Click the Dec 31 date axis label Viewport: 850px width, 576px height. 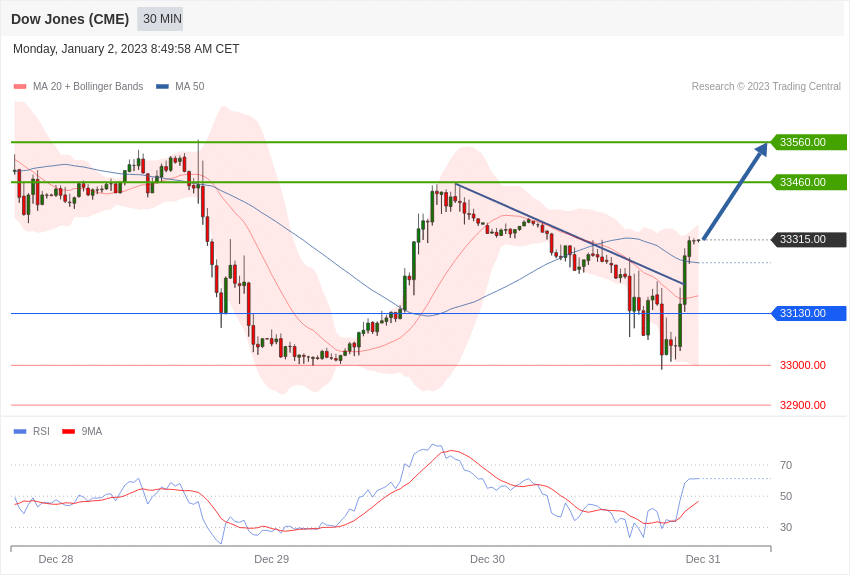[703, 559]
